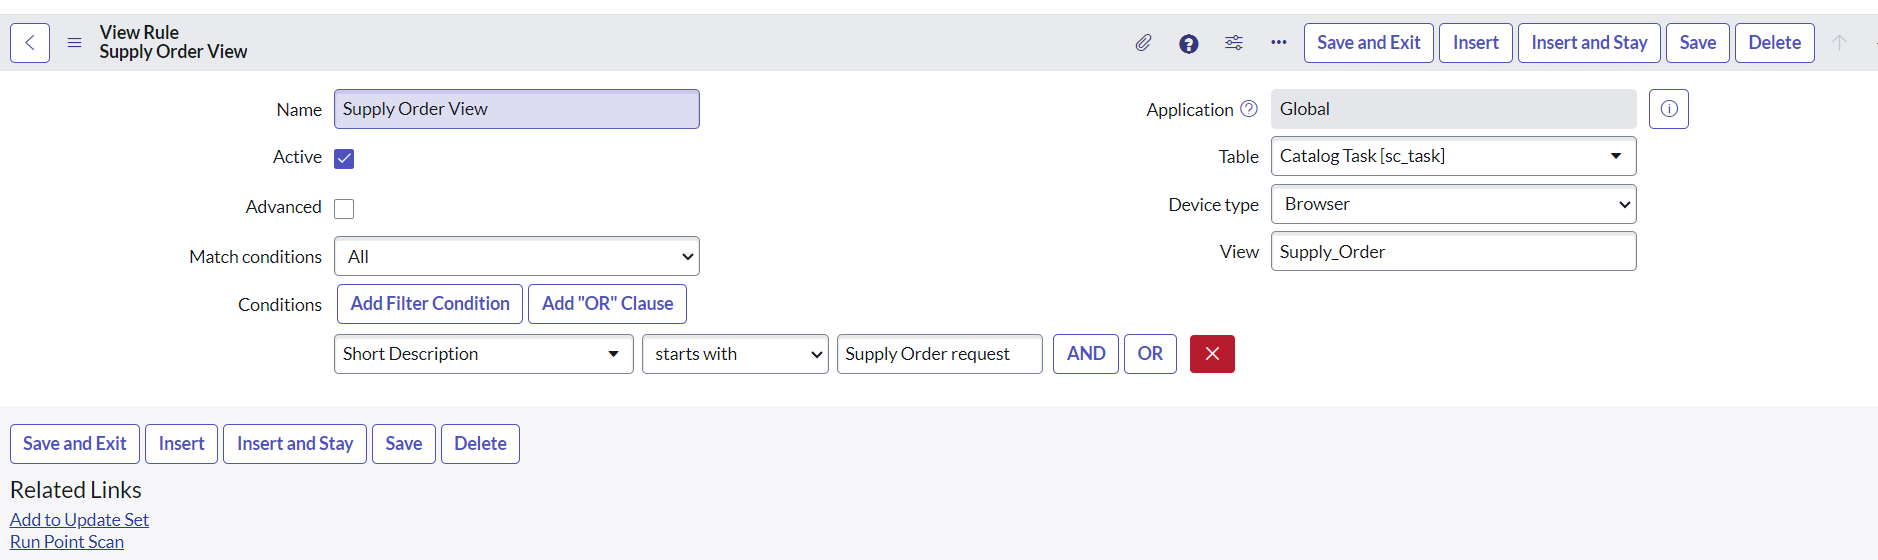Open the Short Description field selector
The height and width of the screenshot is (560, 1878).
[484, 354]
